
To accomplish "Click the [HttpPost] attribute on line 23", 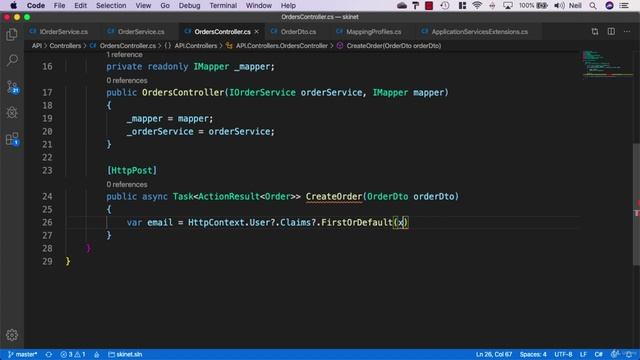I will point(132,170).
